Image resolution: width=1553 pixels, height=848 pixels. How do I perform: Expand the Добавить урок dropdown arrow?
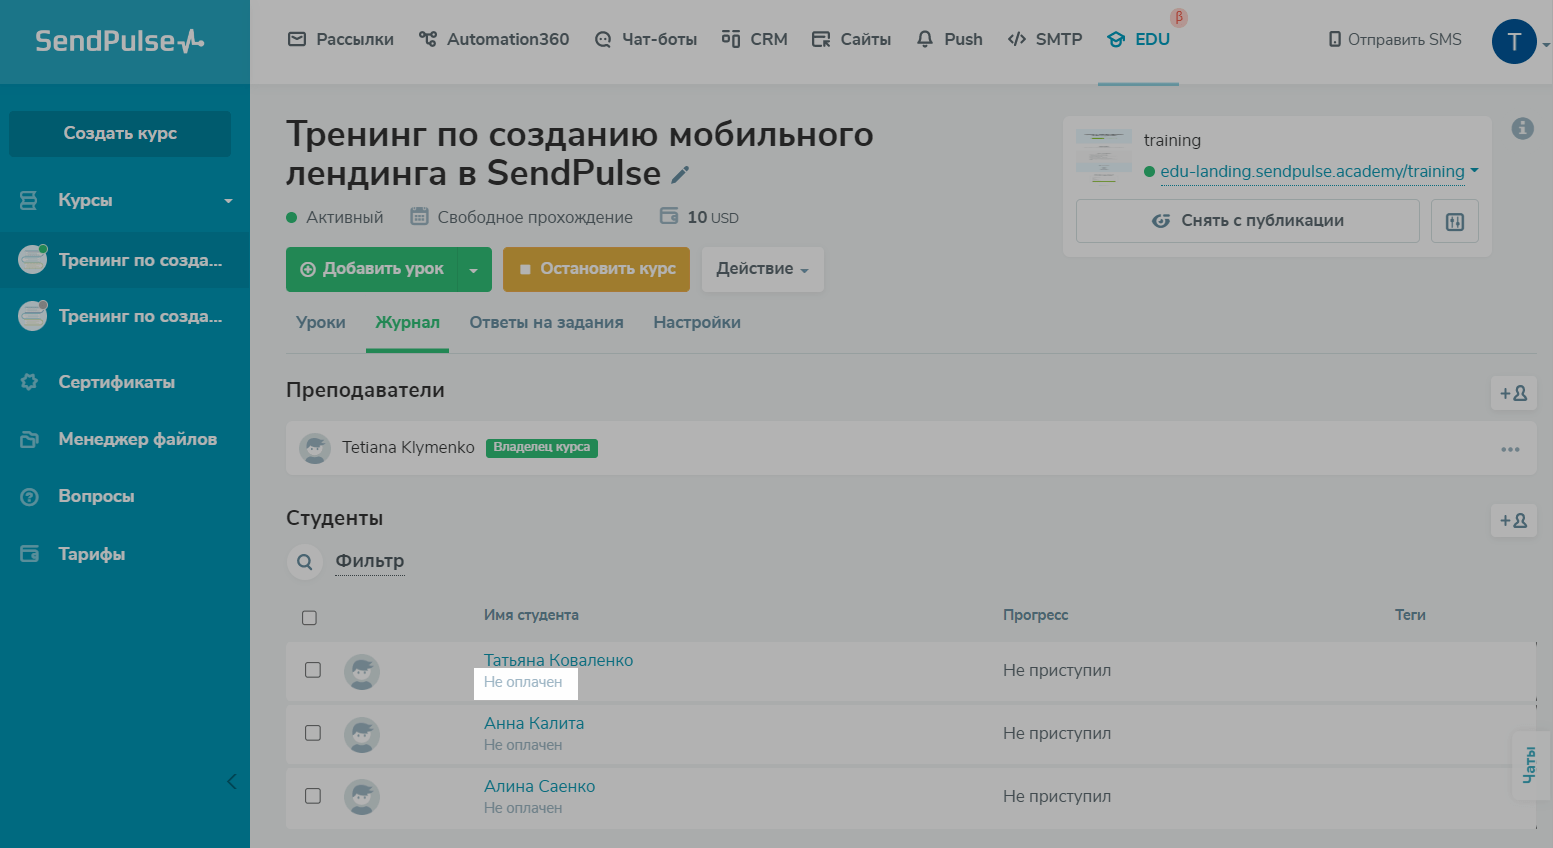tap(474, 270)
